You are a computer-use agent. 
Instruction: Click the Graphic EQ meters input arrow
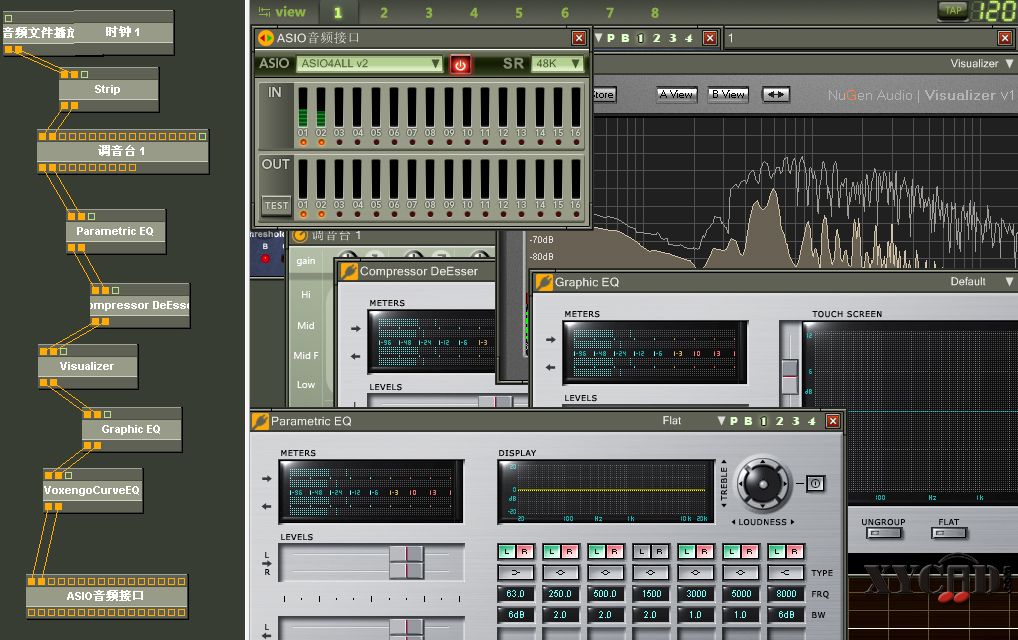click(551, 339)
